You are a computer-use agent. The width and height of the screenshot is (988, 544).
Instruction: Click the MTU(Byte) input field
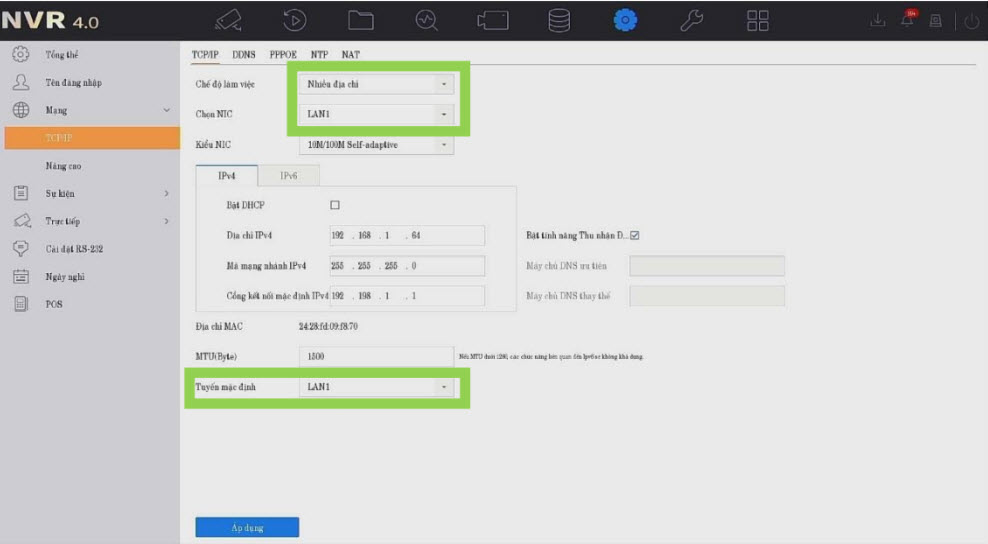(x=376, y=356)
